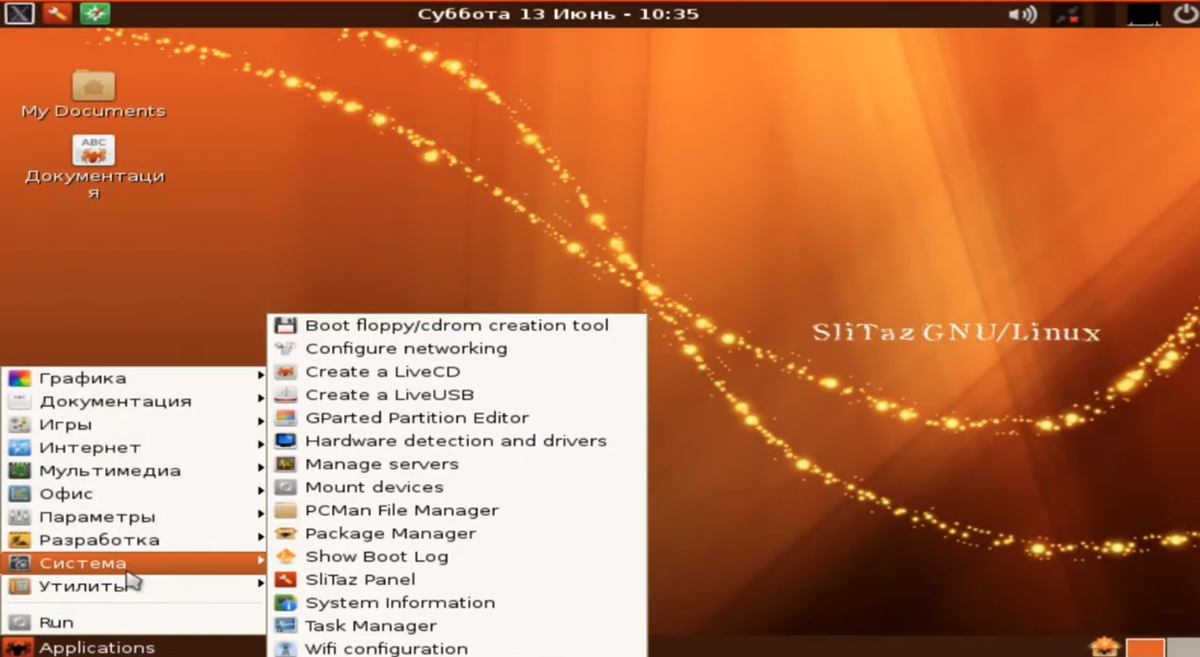
Task: Launch Task Manager from System submenu
Action: click(x=458, y=625)
